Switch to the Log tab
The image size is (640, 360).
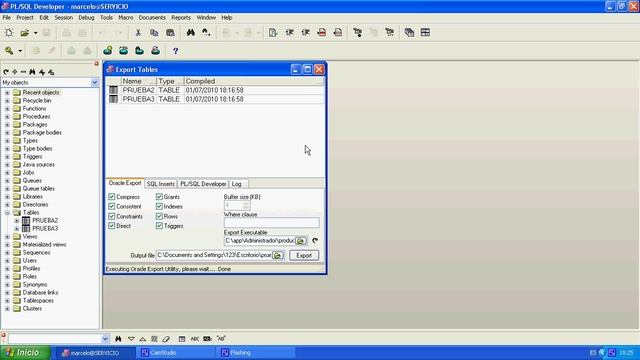coord(237,184)
